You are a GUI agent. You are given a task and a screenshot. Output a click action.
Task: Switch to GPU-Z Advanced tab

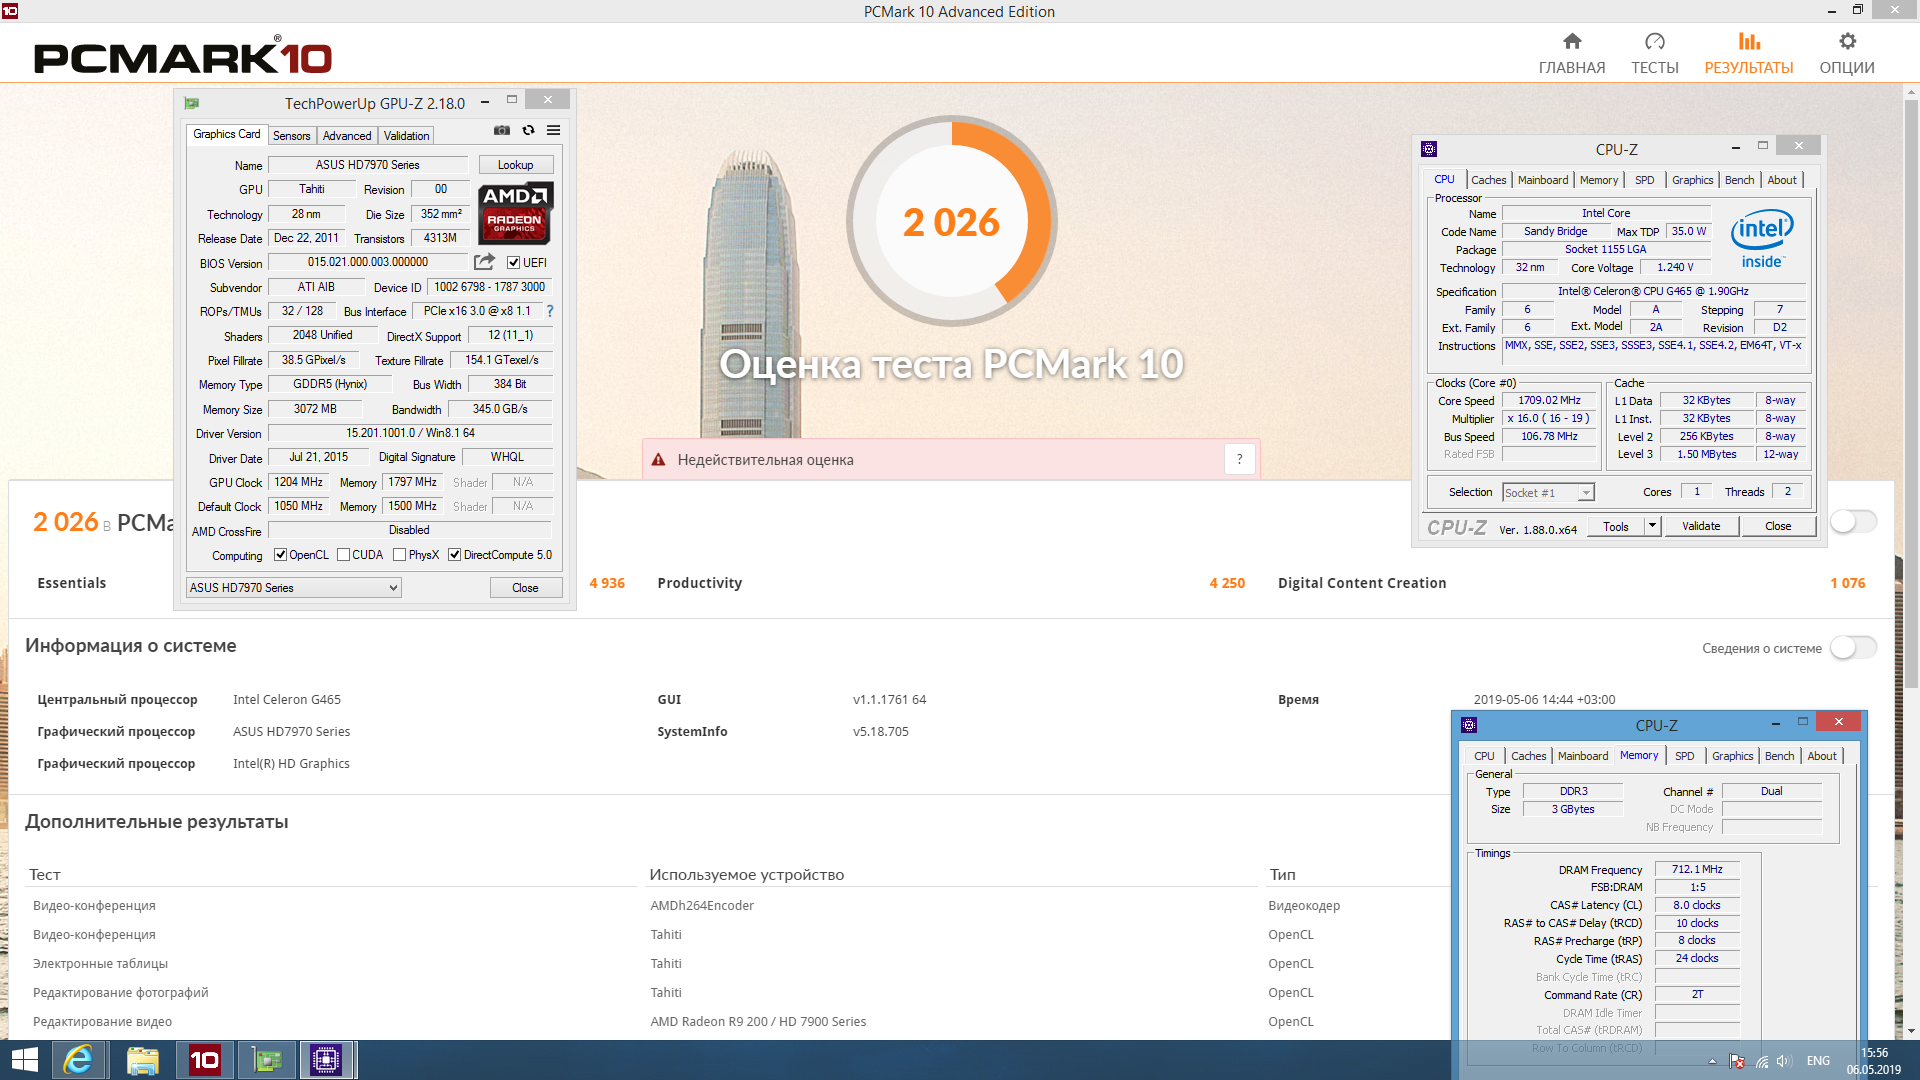pos(347,136)
